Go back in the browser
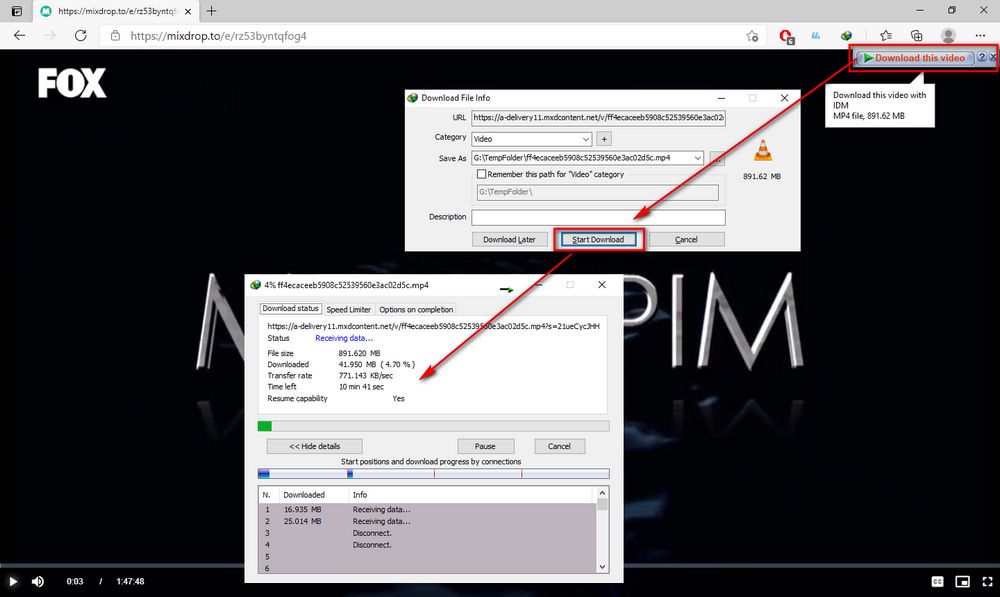Screen dimensions: 1000x597 tap(20, 36)
